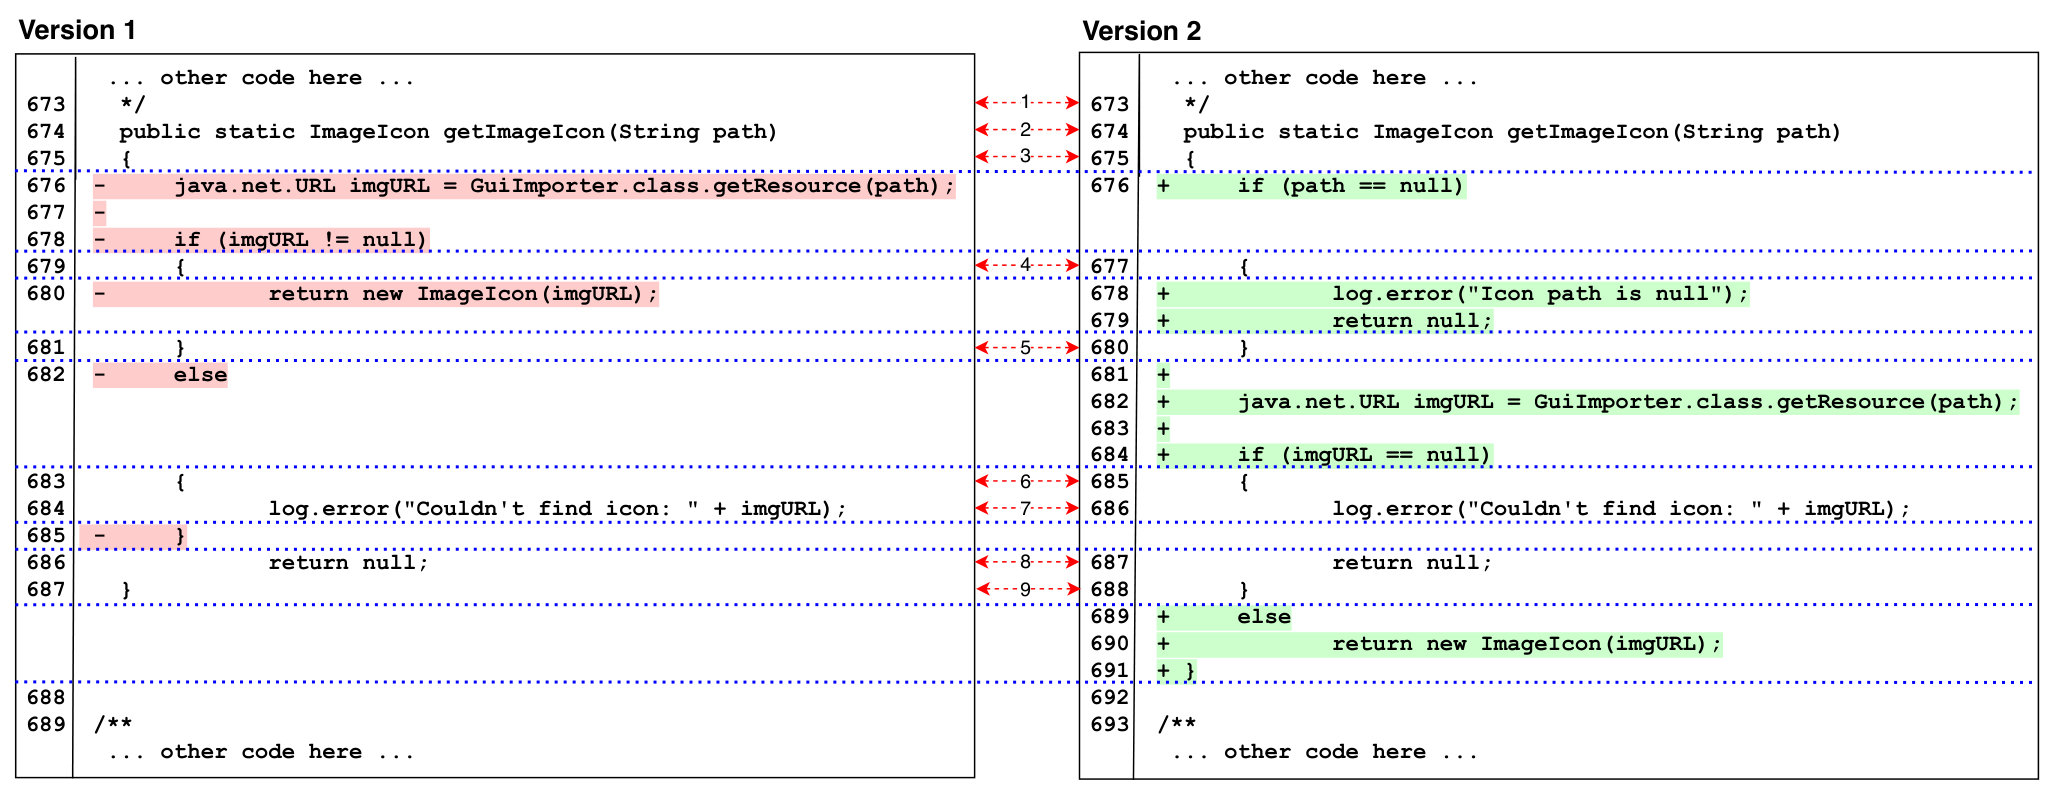Click added 'if (imgURL == null)' line in Version 2
Image resolution: width=2054 pixels, height=796 pixels.
1325,455
